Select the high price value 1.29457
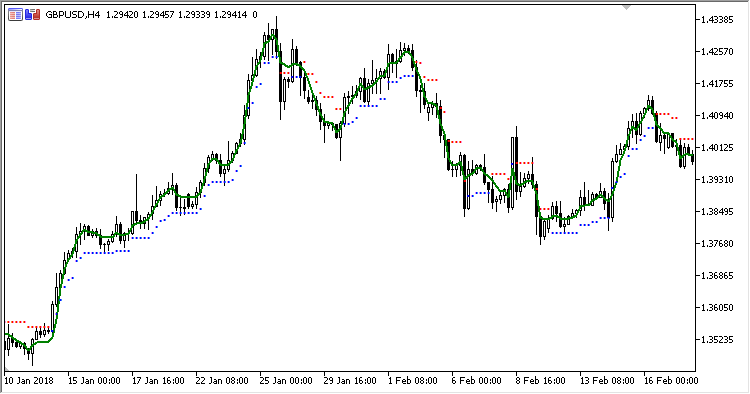This screenshot has height=394, width=750. [158, 15]
